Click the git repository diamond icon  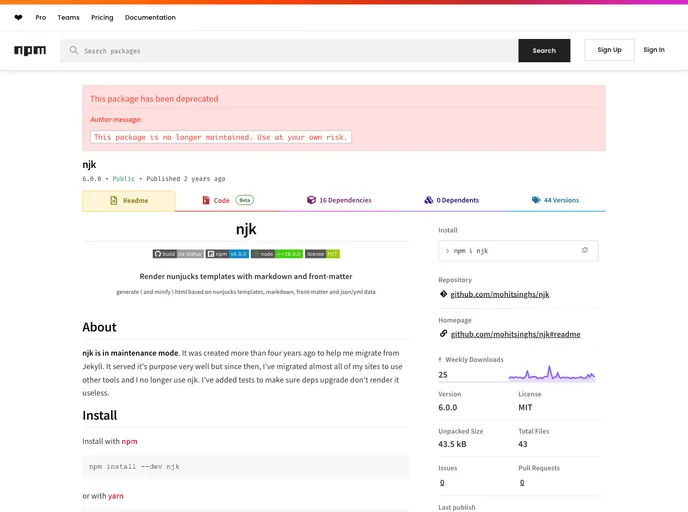[443, 294]
